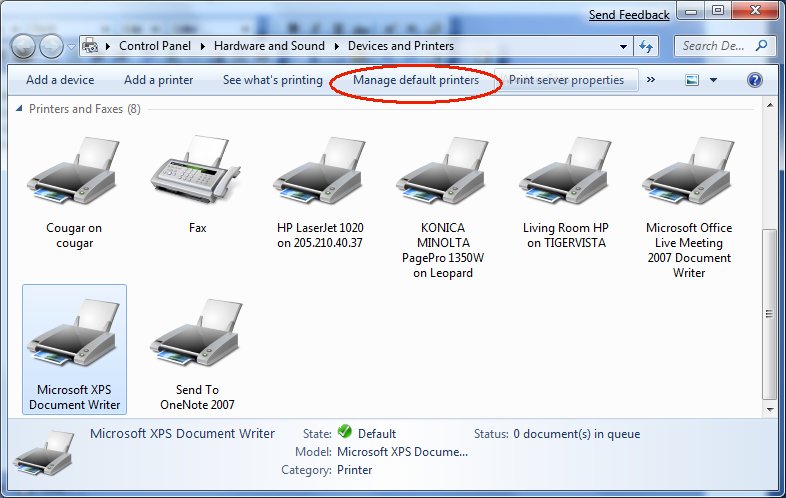Show more toolbar commands via double chevron

(x=651, y=79)
